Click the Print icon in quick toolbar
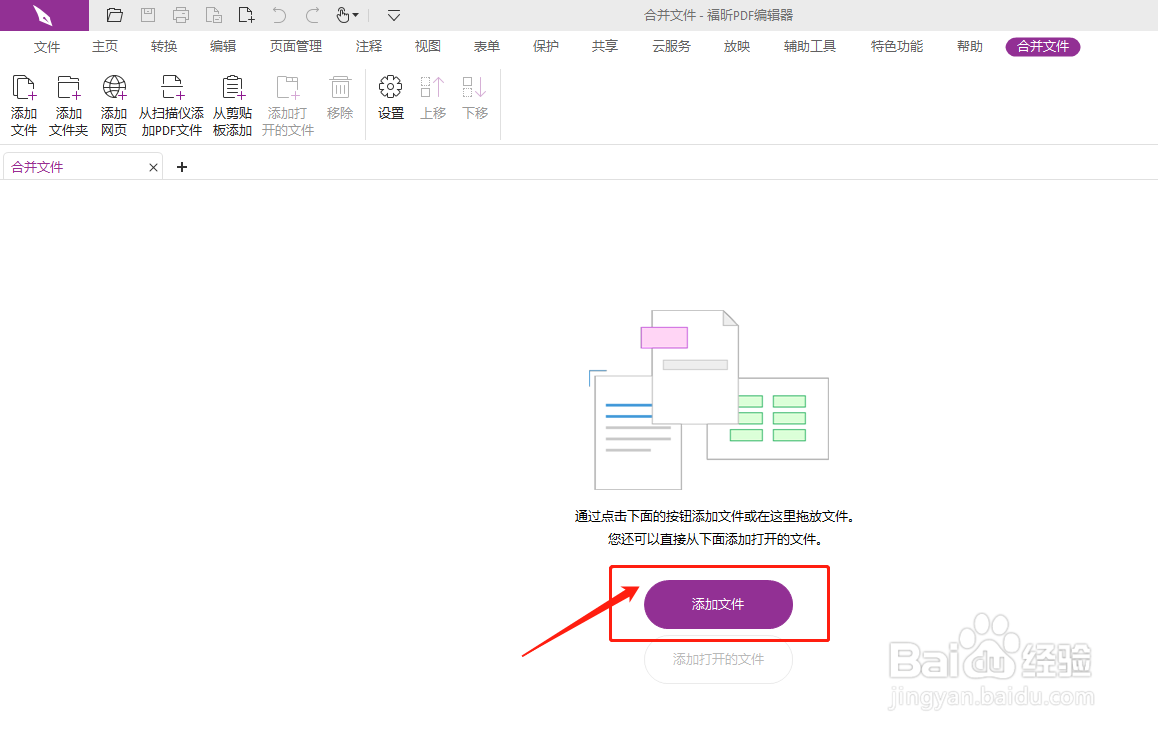This screenshot has width=1158, height=737. point(181,15)
